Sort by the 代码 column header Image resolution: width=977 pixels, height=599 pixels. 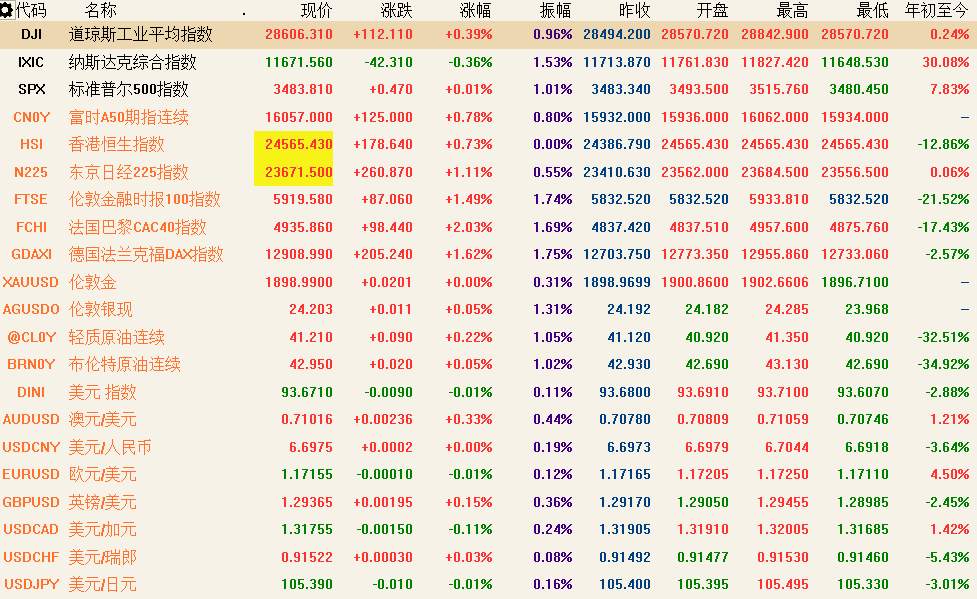[x=31, y=11]
